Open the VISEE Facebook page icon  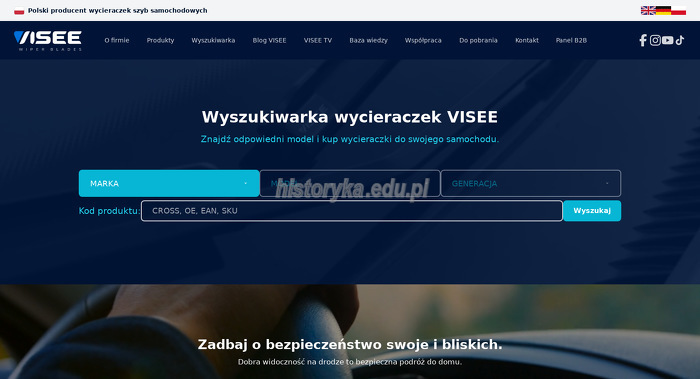[x=642, y=40]
